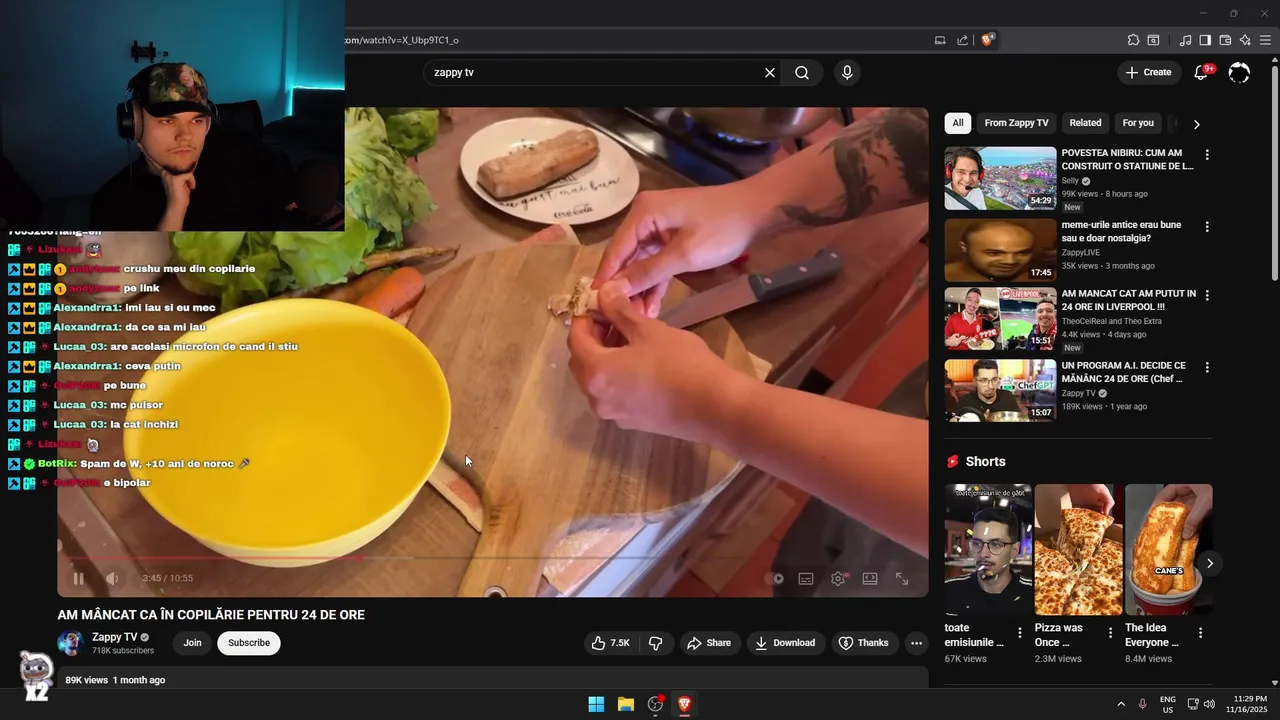Open options menu for POVESTEA NIBIRU video
1280x720 pixels.
coord(1207,155)
